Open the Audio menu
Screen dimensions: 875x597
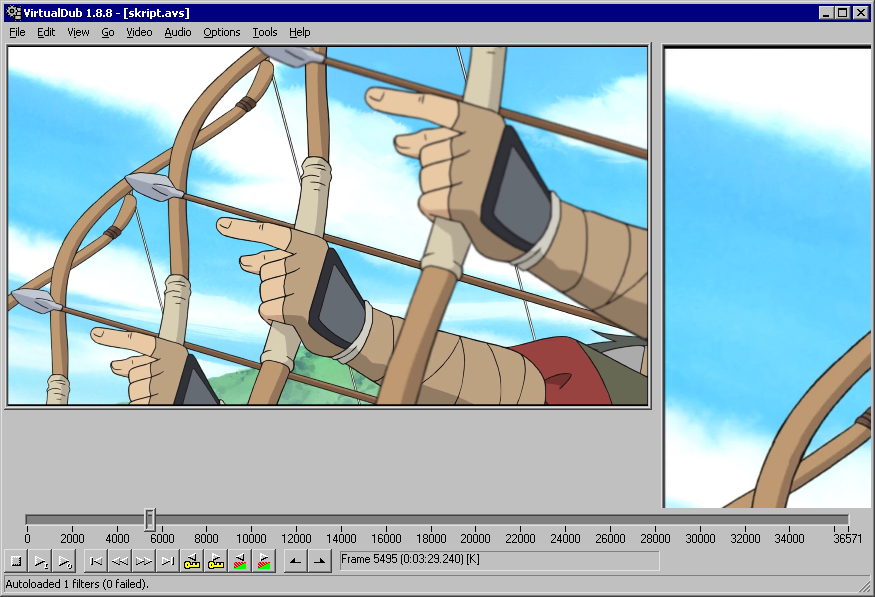(177, 32)
